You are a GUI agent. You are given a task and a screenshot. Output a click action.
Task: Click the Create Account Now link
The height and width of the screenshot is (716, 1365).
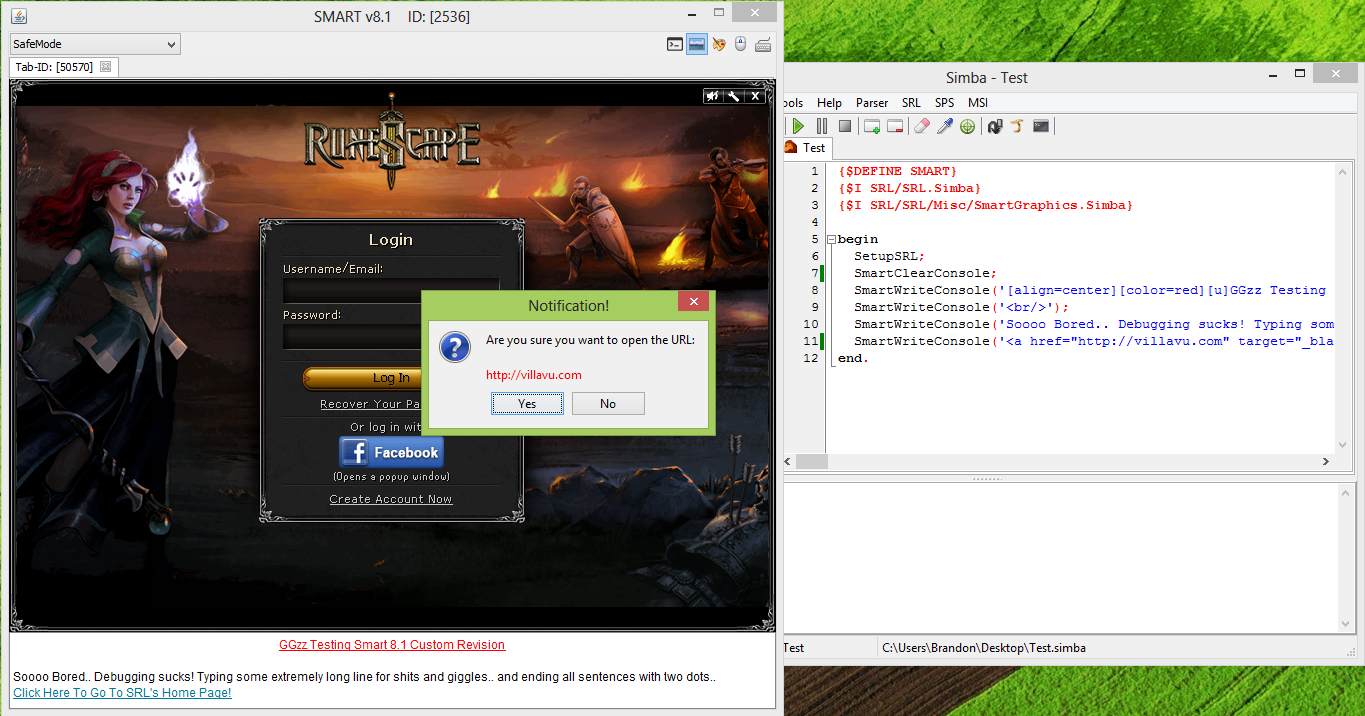(391, 499)
